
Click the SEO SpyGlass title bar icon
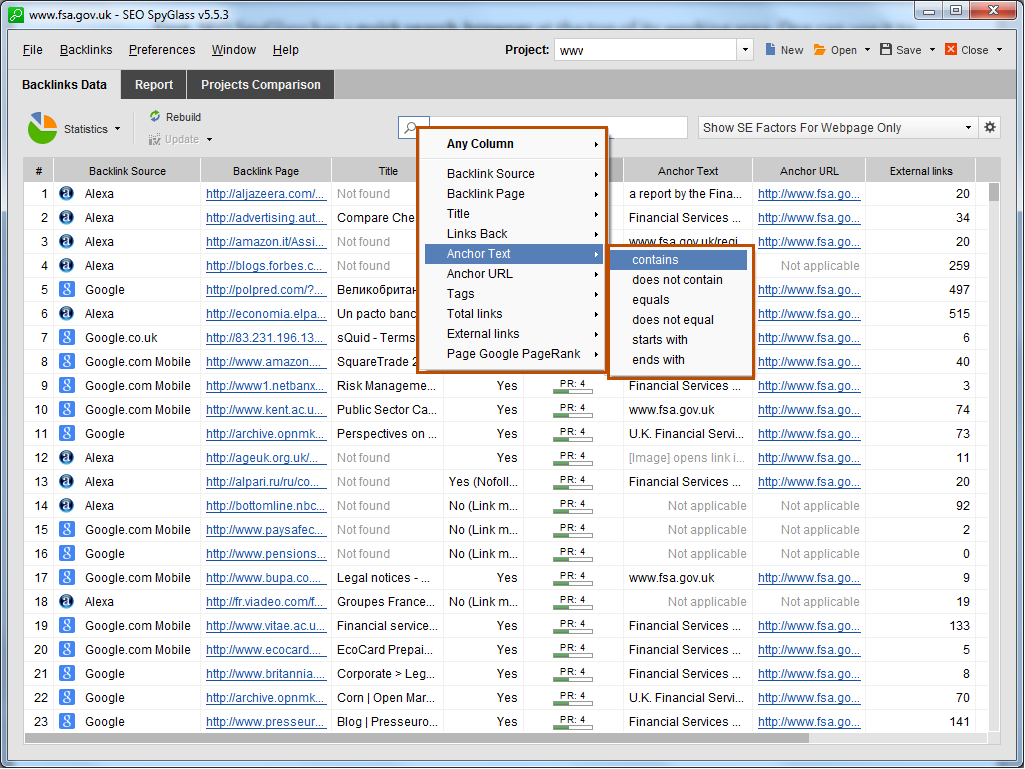(16, 14)
